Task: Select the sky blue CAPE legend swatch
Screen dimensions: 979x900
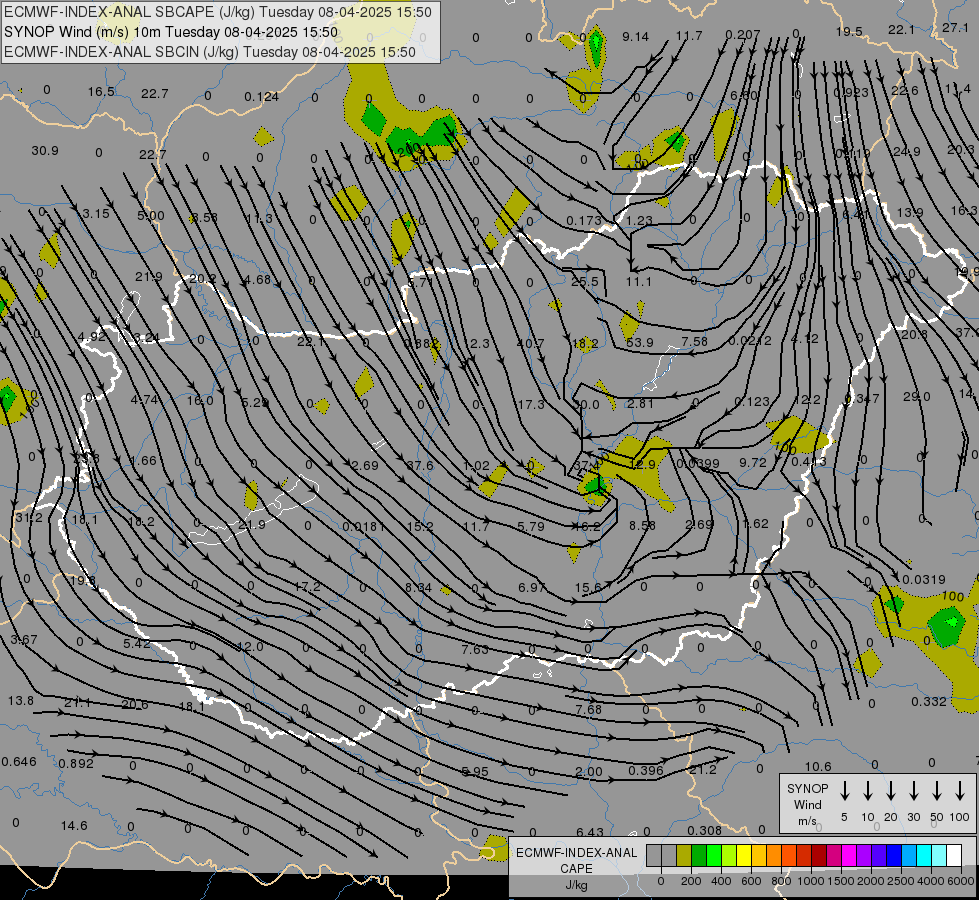Action: click(910, 856)
